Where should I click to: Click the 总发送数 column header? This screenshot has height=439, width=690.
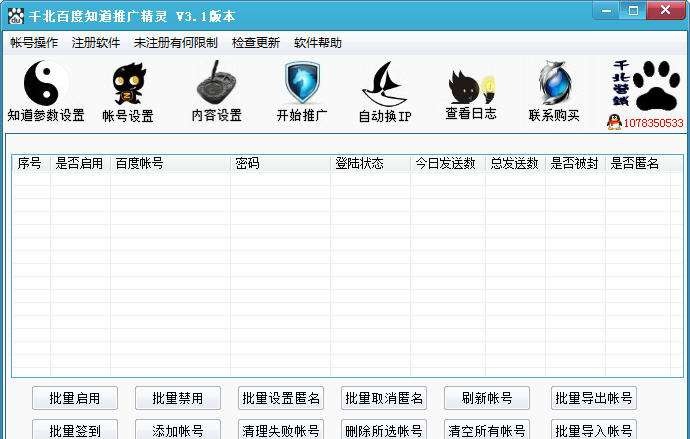point(515,164)
